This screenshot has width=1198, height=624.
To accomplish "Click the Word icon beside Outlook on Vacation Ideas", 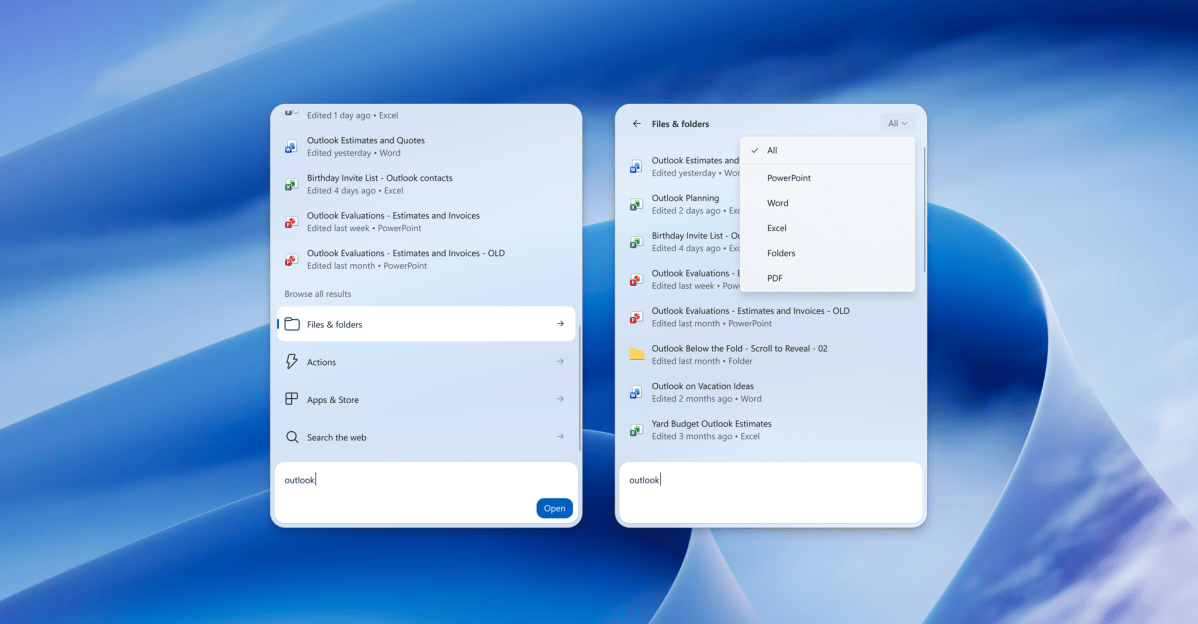I will 636,392.
